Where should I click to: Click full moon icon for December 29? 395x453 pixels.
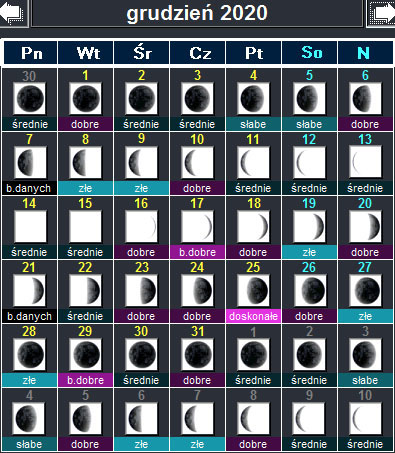pos(85,355)
